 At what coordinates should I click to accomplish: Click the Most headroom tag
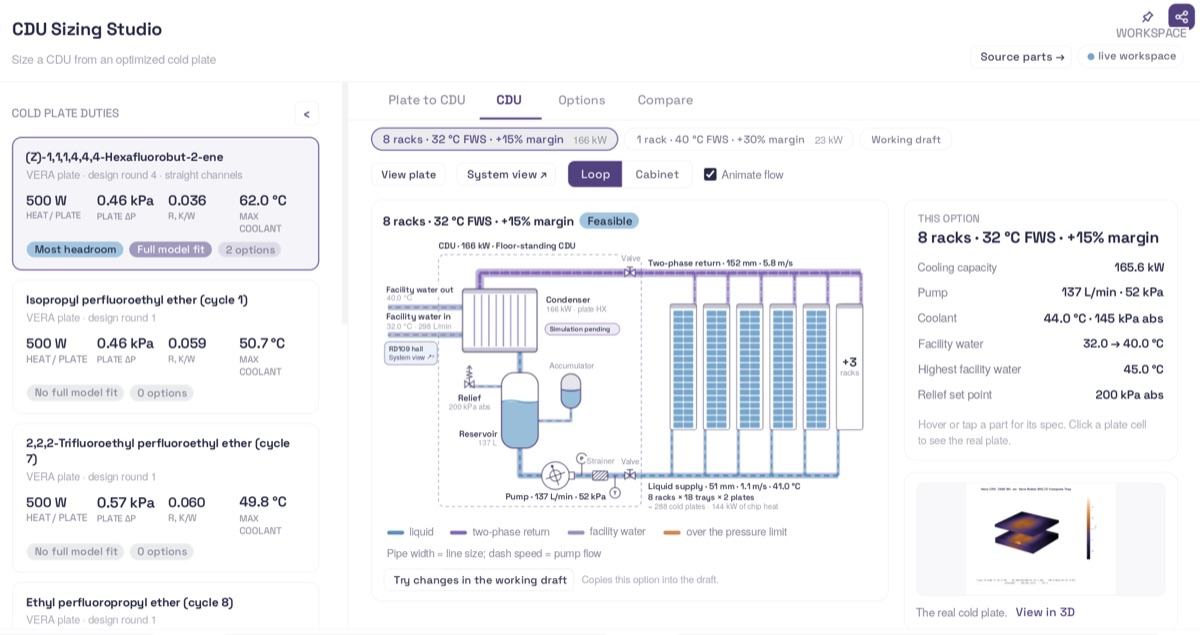point(75,249)
